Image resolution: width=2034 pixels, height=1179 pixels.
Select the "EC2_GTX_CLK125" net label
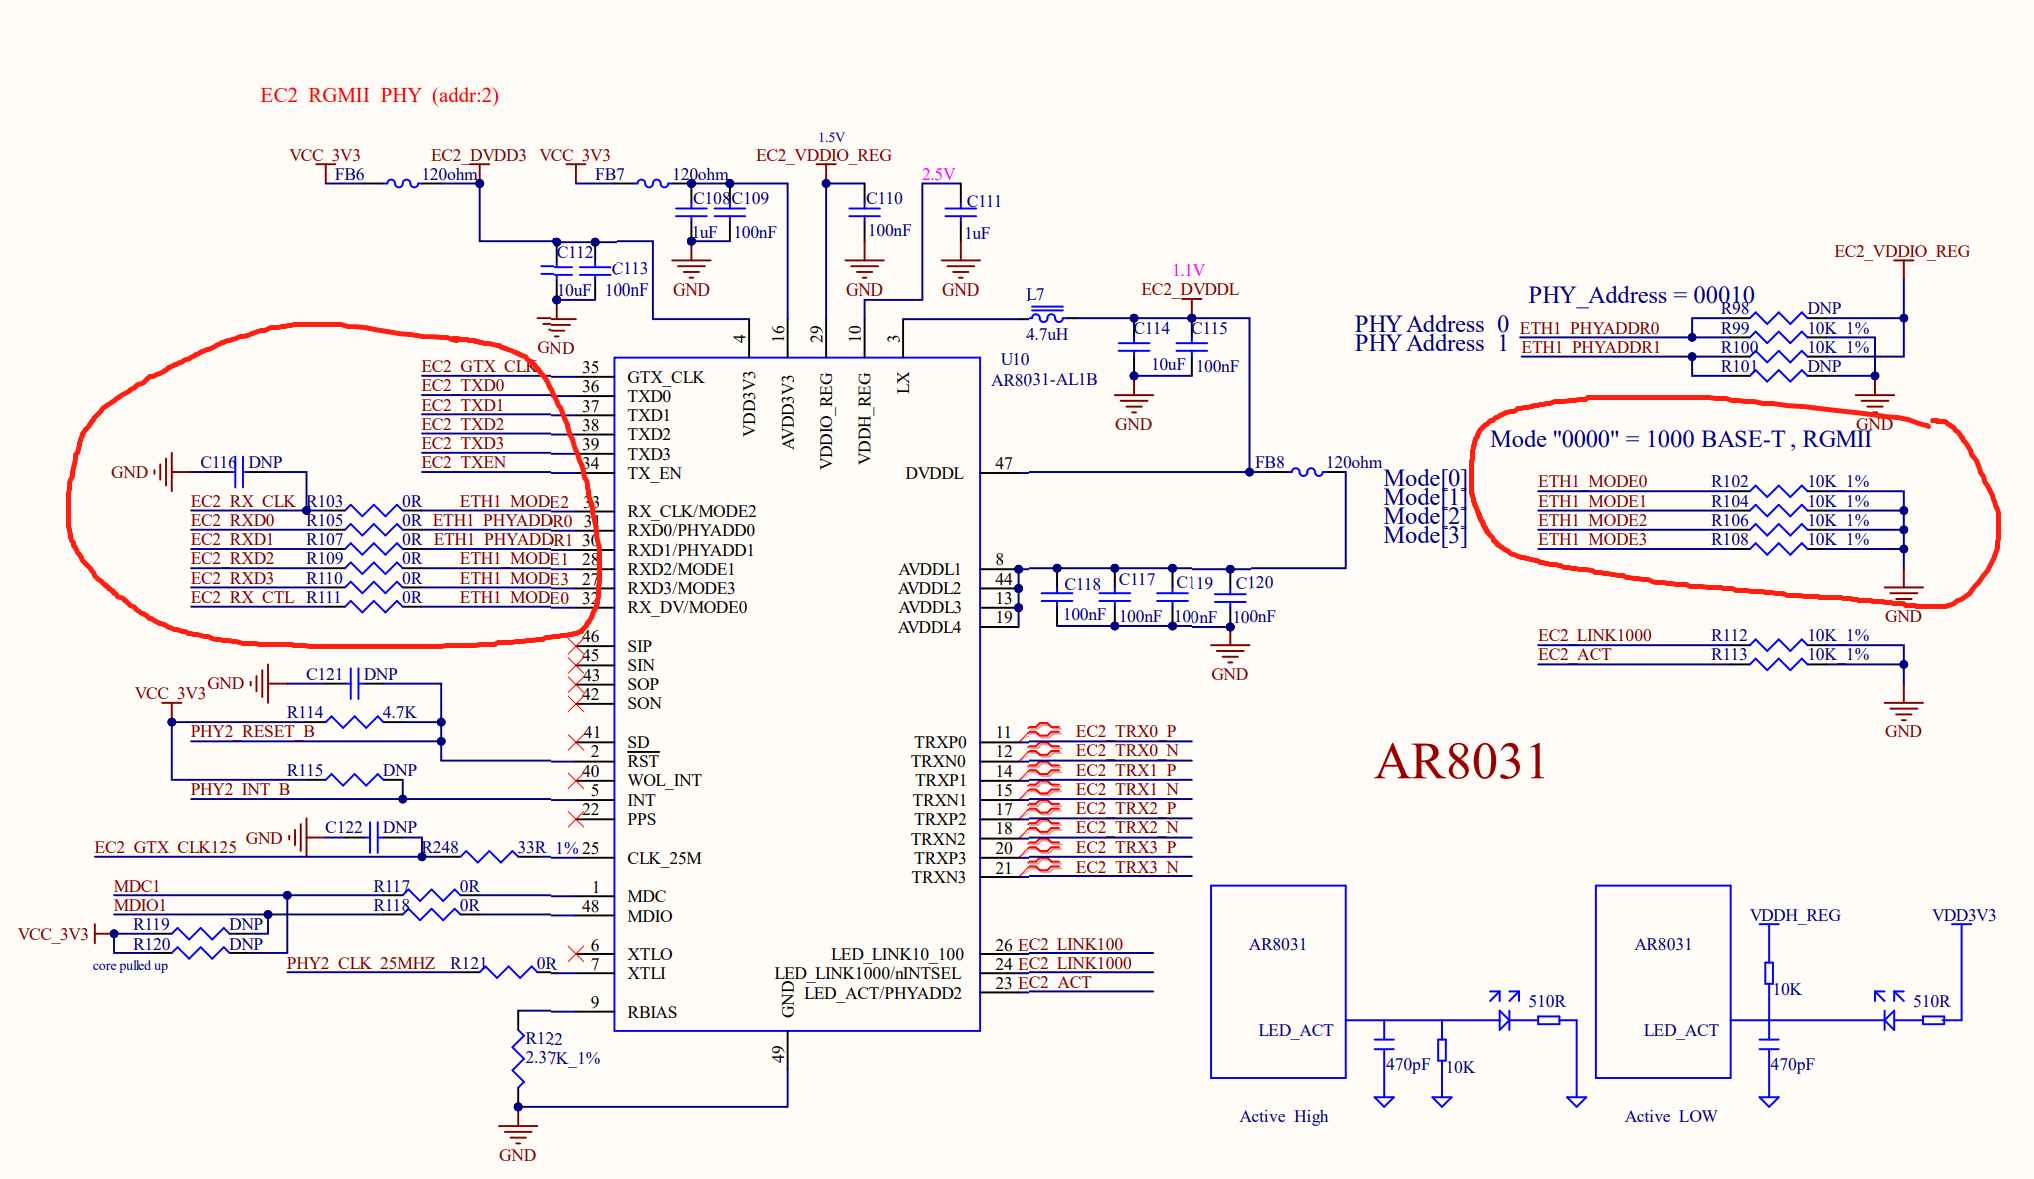click(165, 847)
